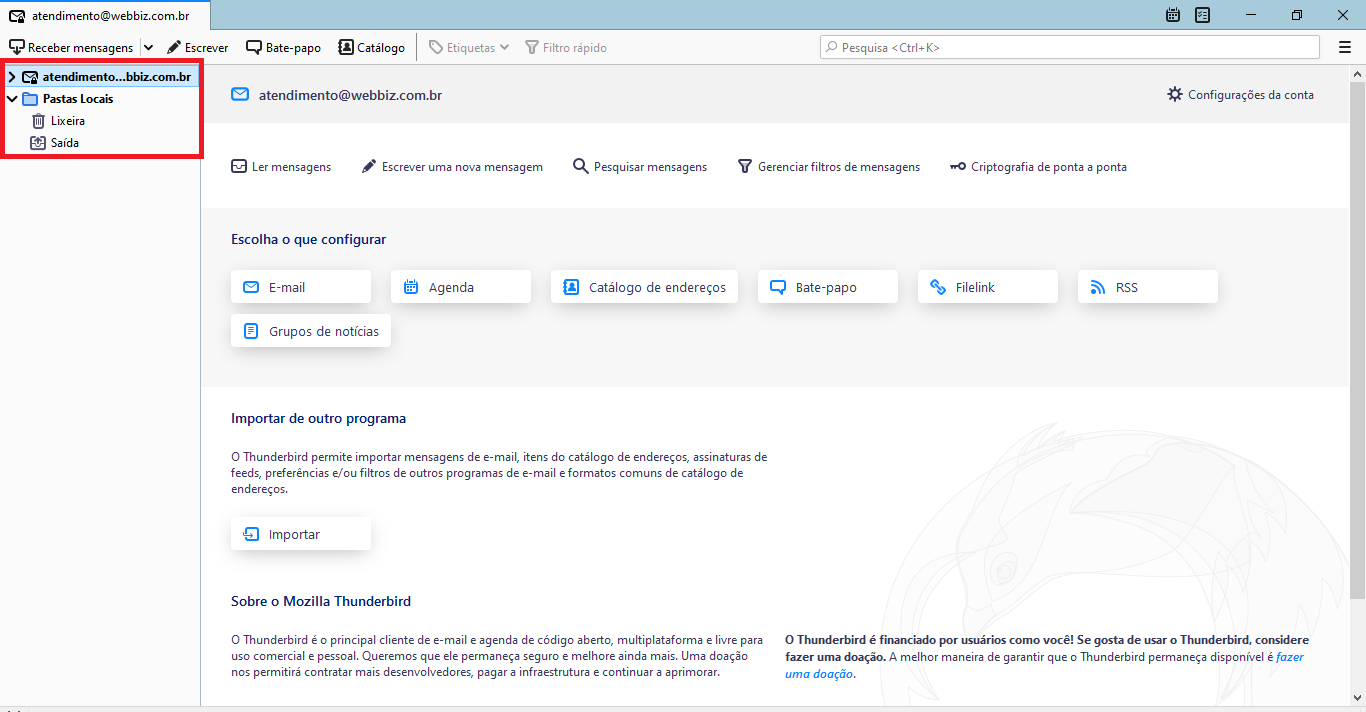Open Configurações da conta settings
This screenshot has height=712, width=1366.
(1240, 95)
